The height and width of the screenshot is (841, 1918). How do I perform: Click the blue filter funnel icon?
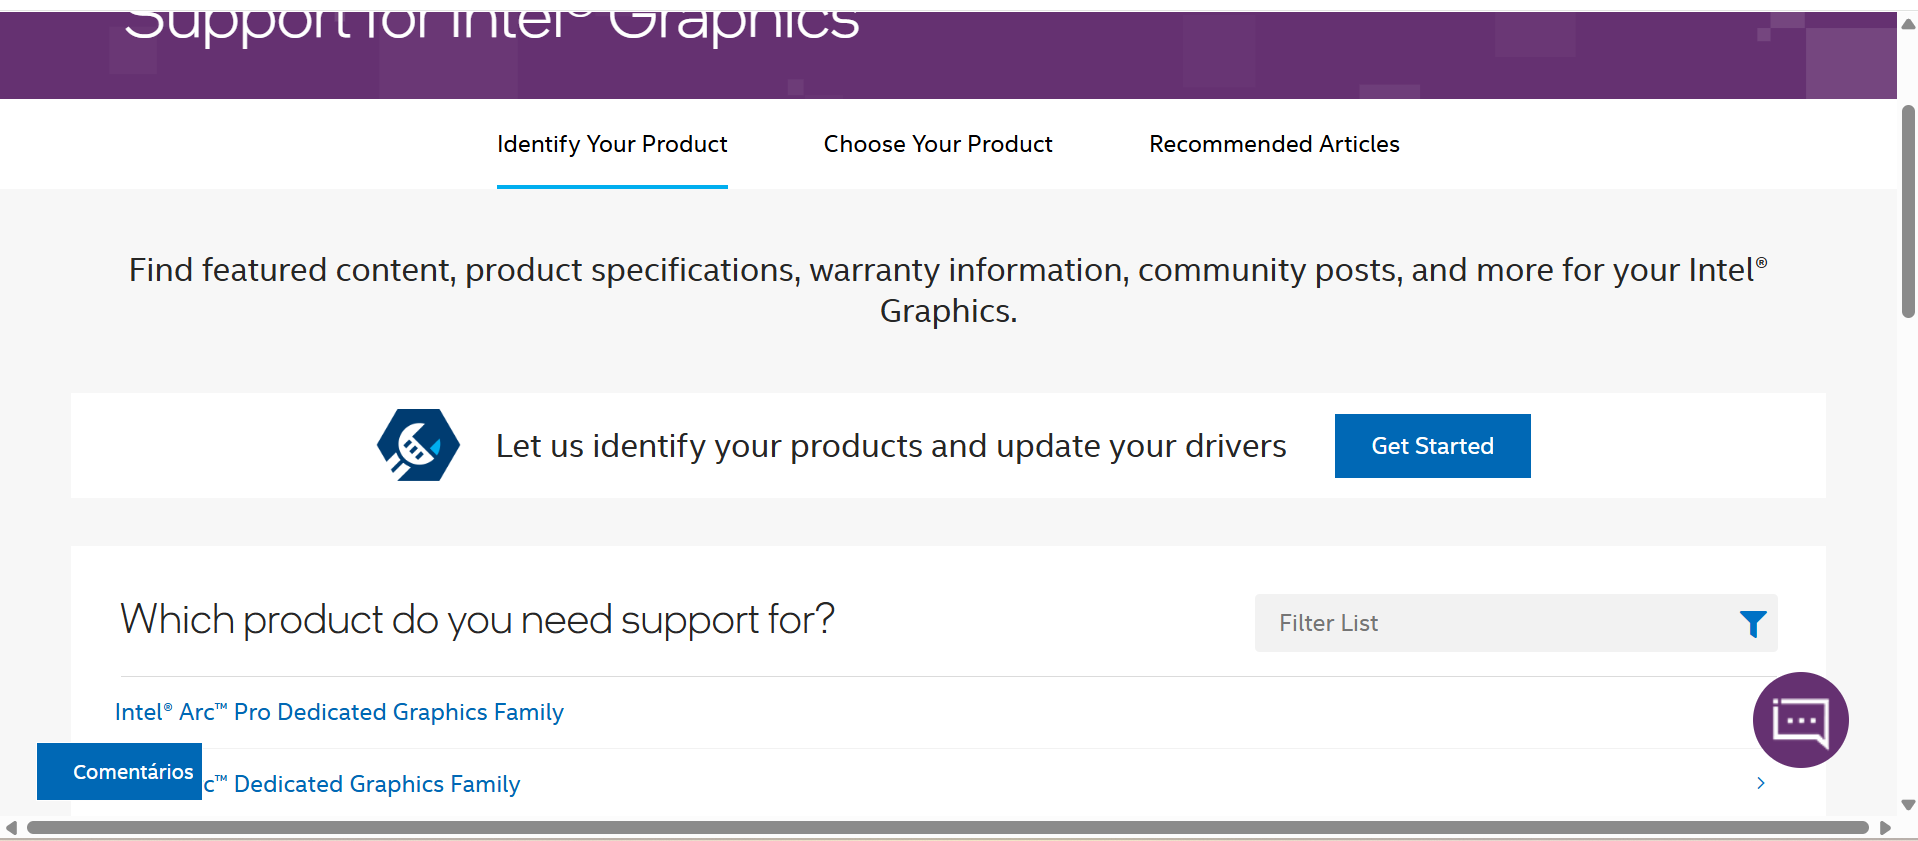[x=1753, y=624]
